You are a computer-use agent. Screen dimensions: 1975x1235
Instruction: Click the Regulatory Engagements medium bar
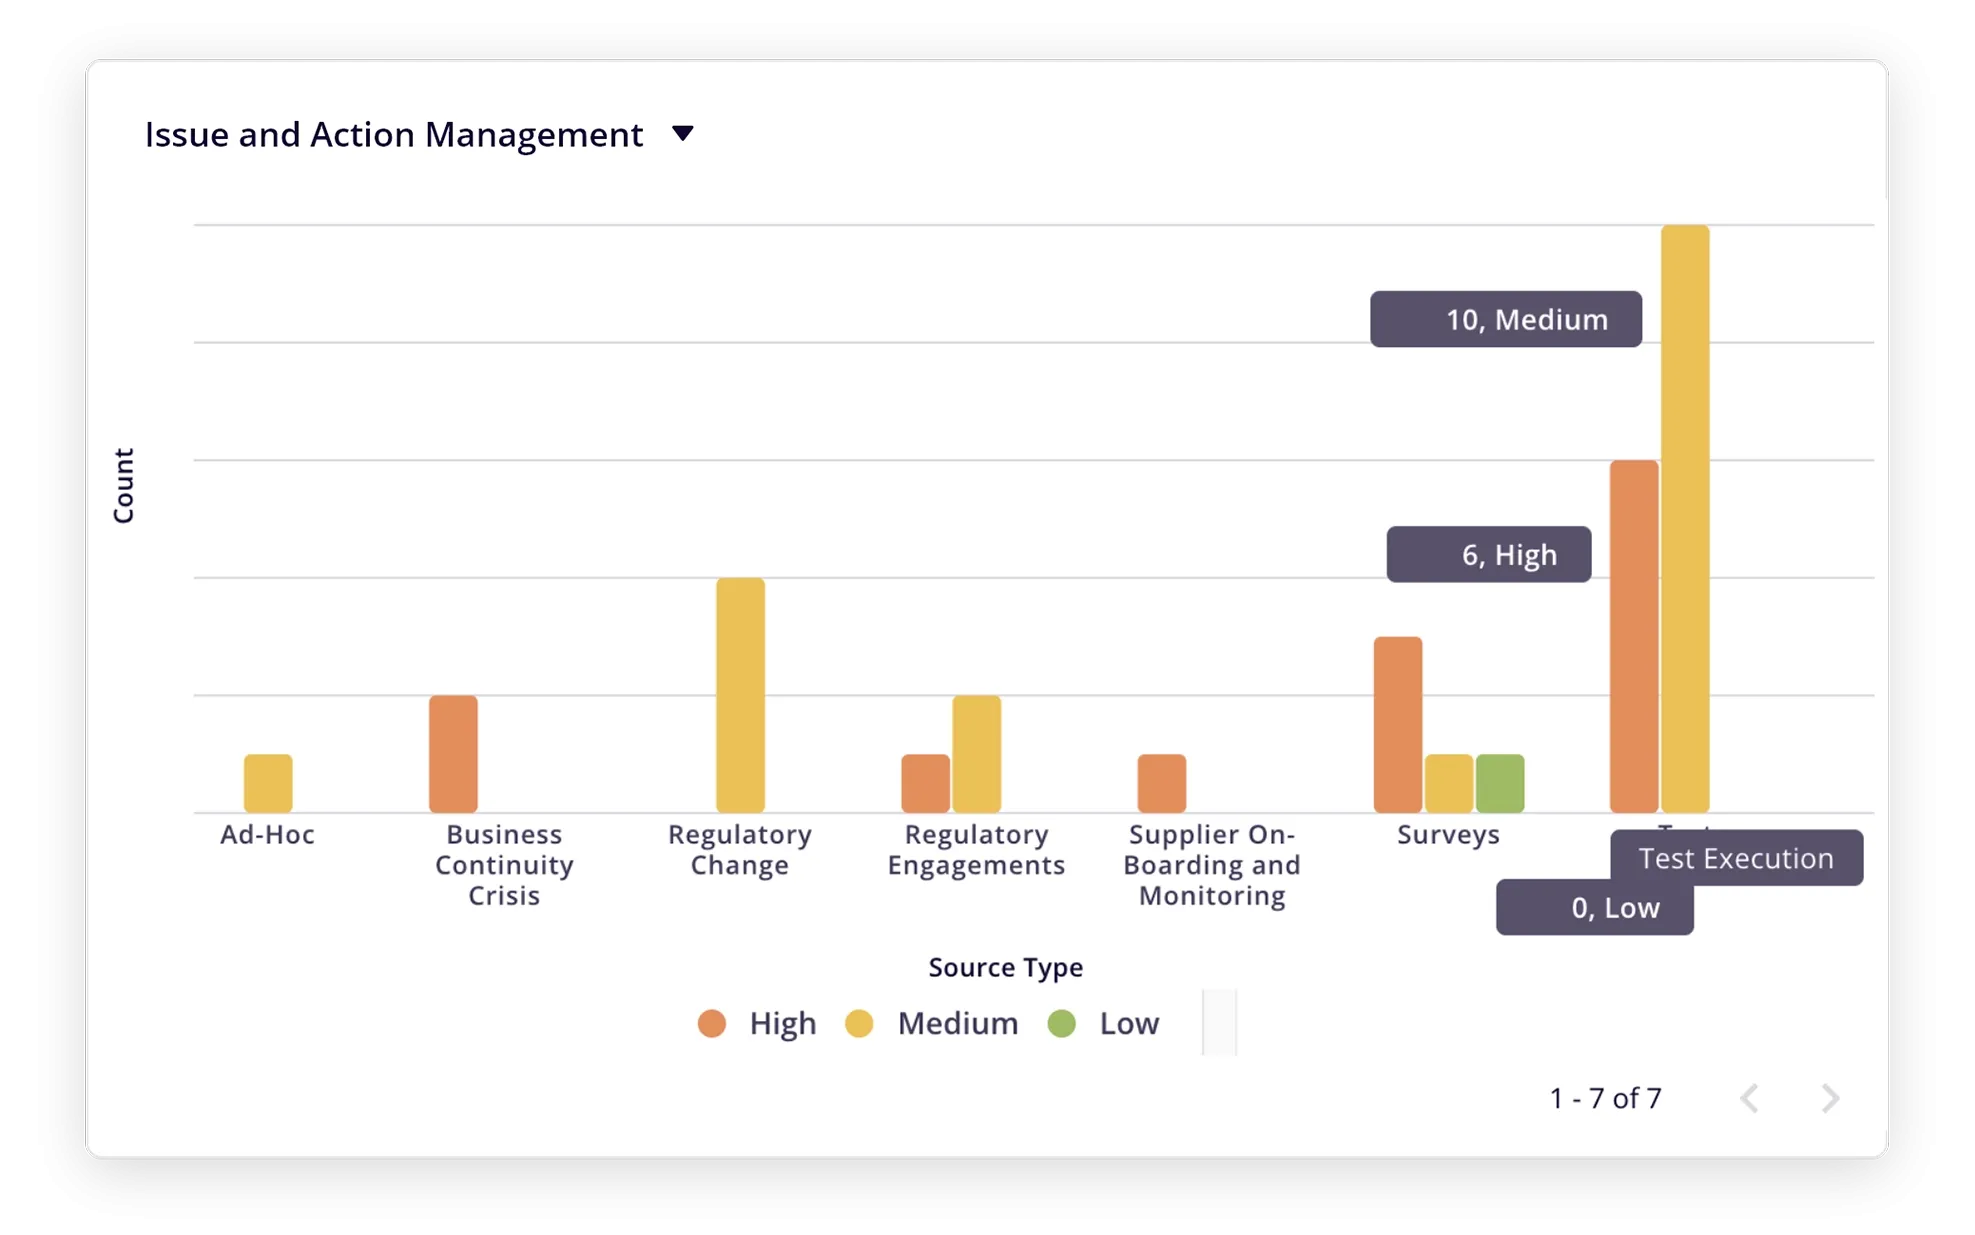tap(976, 753)
